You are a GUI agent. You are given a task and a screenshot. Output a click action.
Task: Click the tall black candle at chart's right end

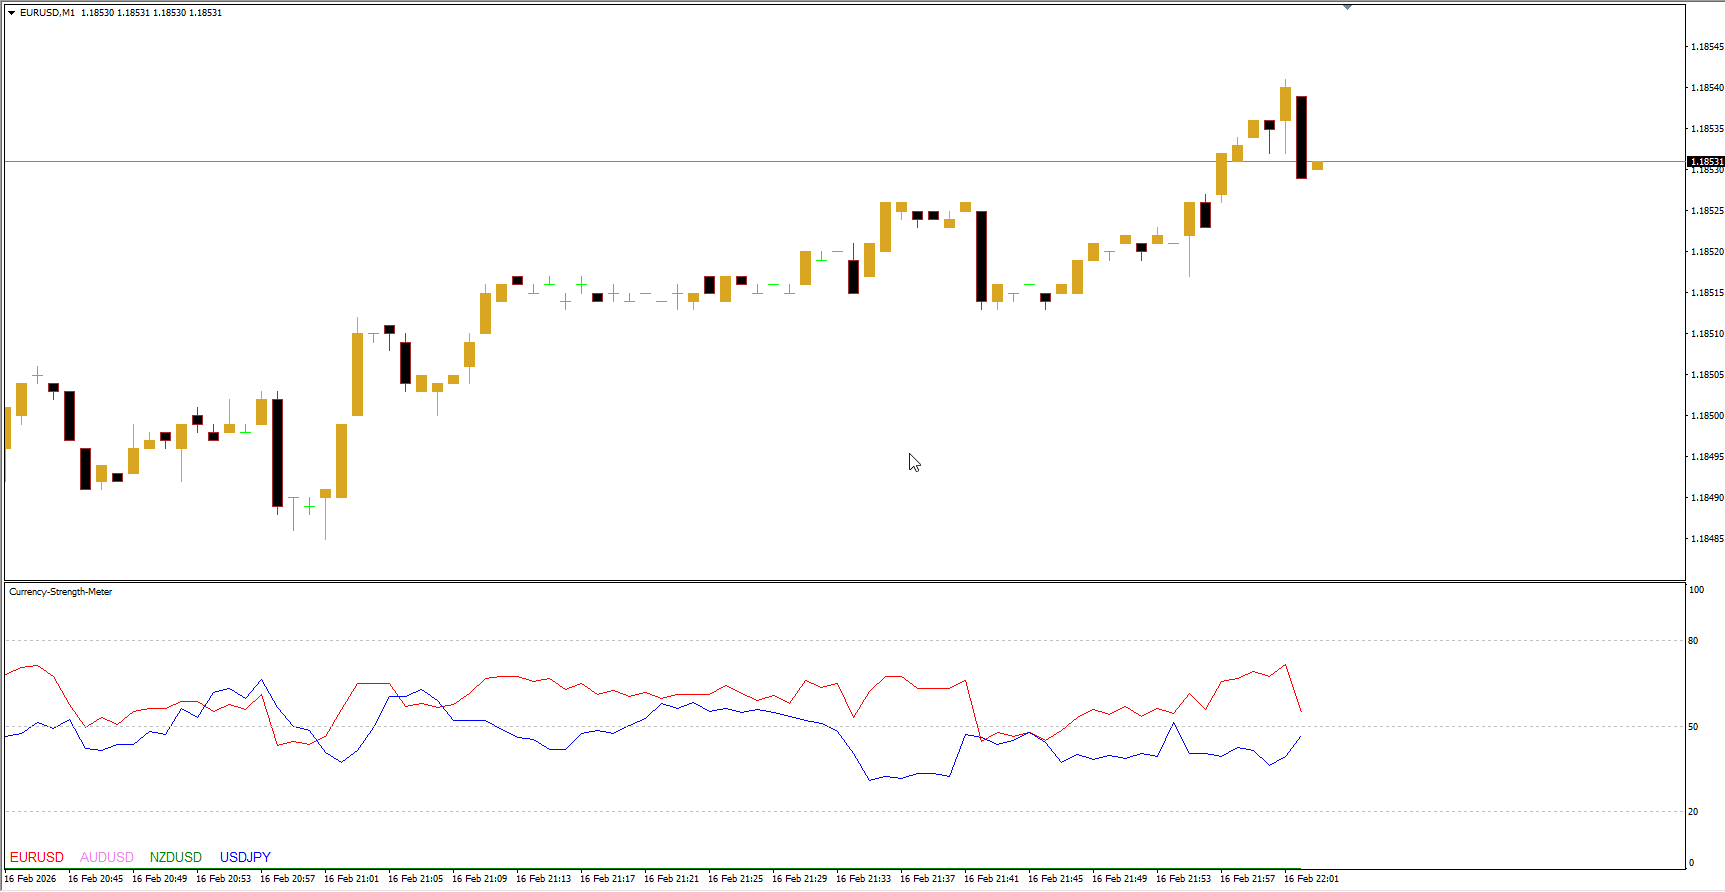tap(1301, 137)
